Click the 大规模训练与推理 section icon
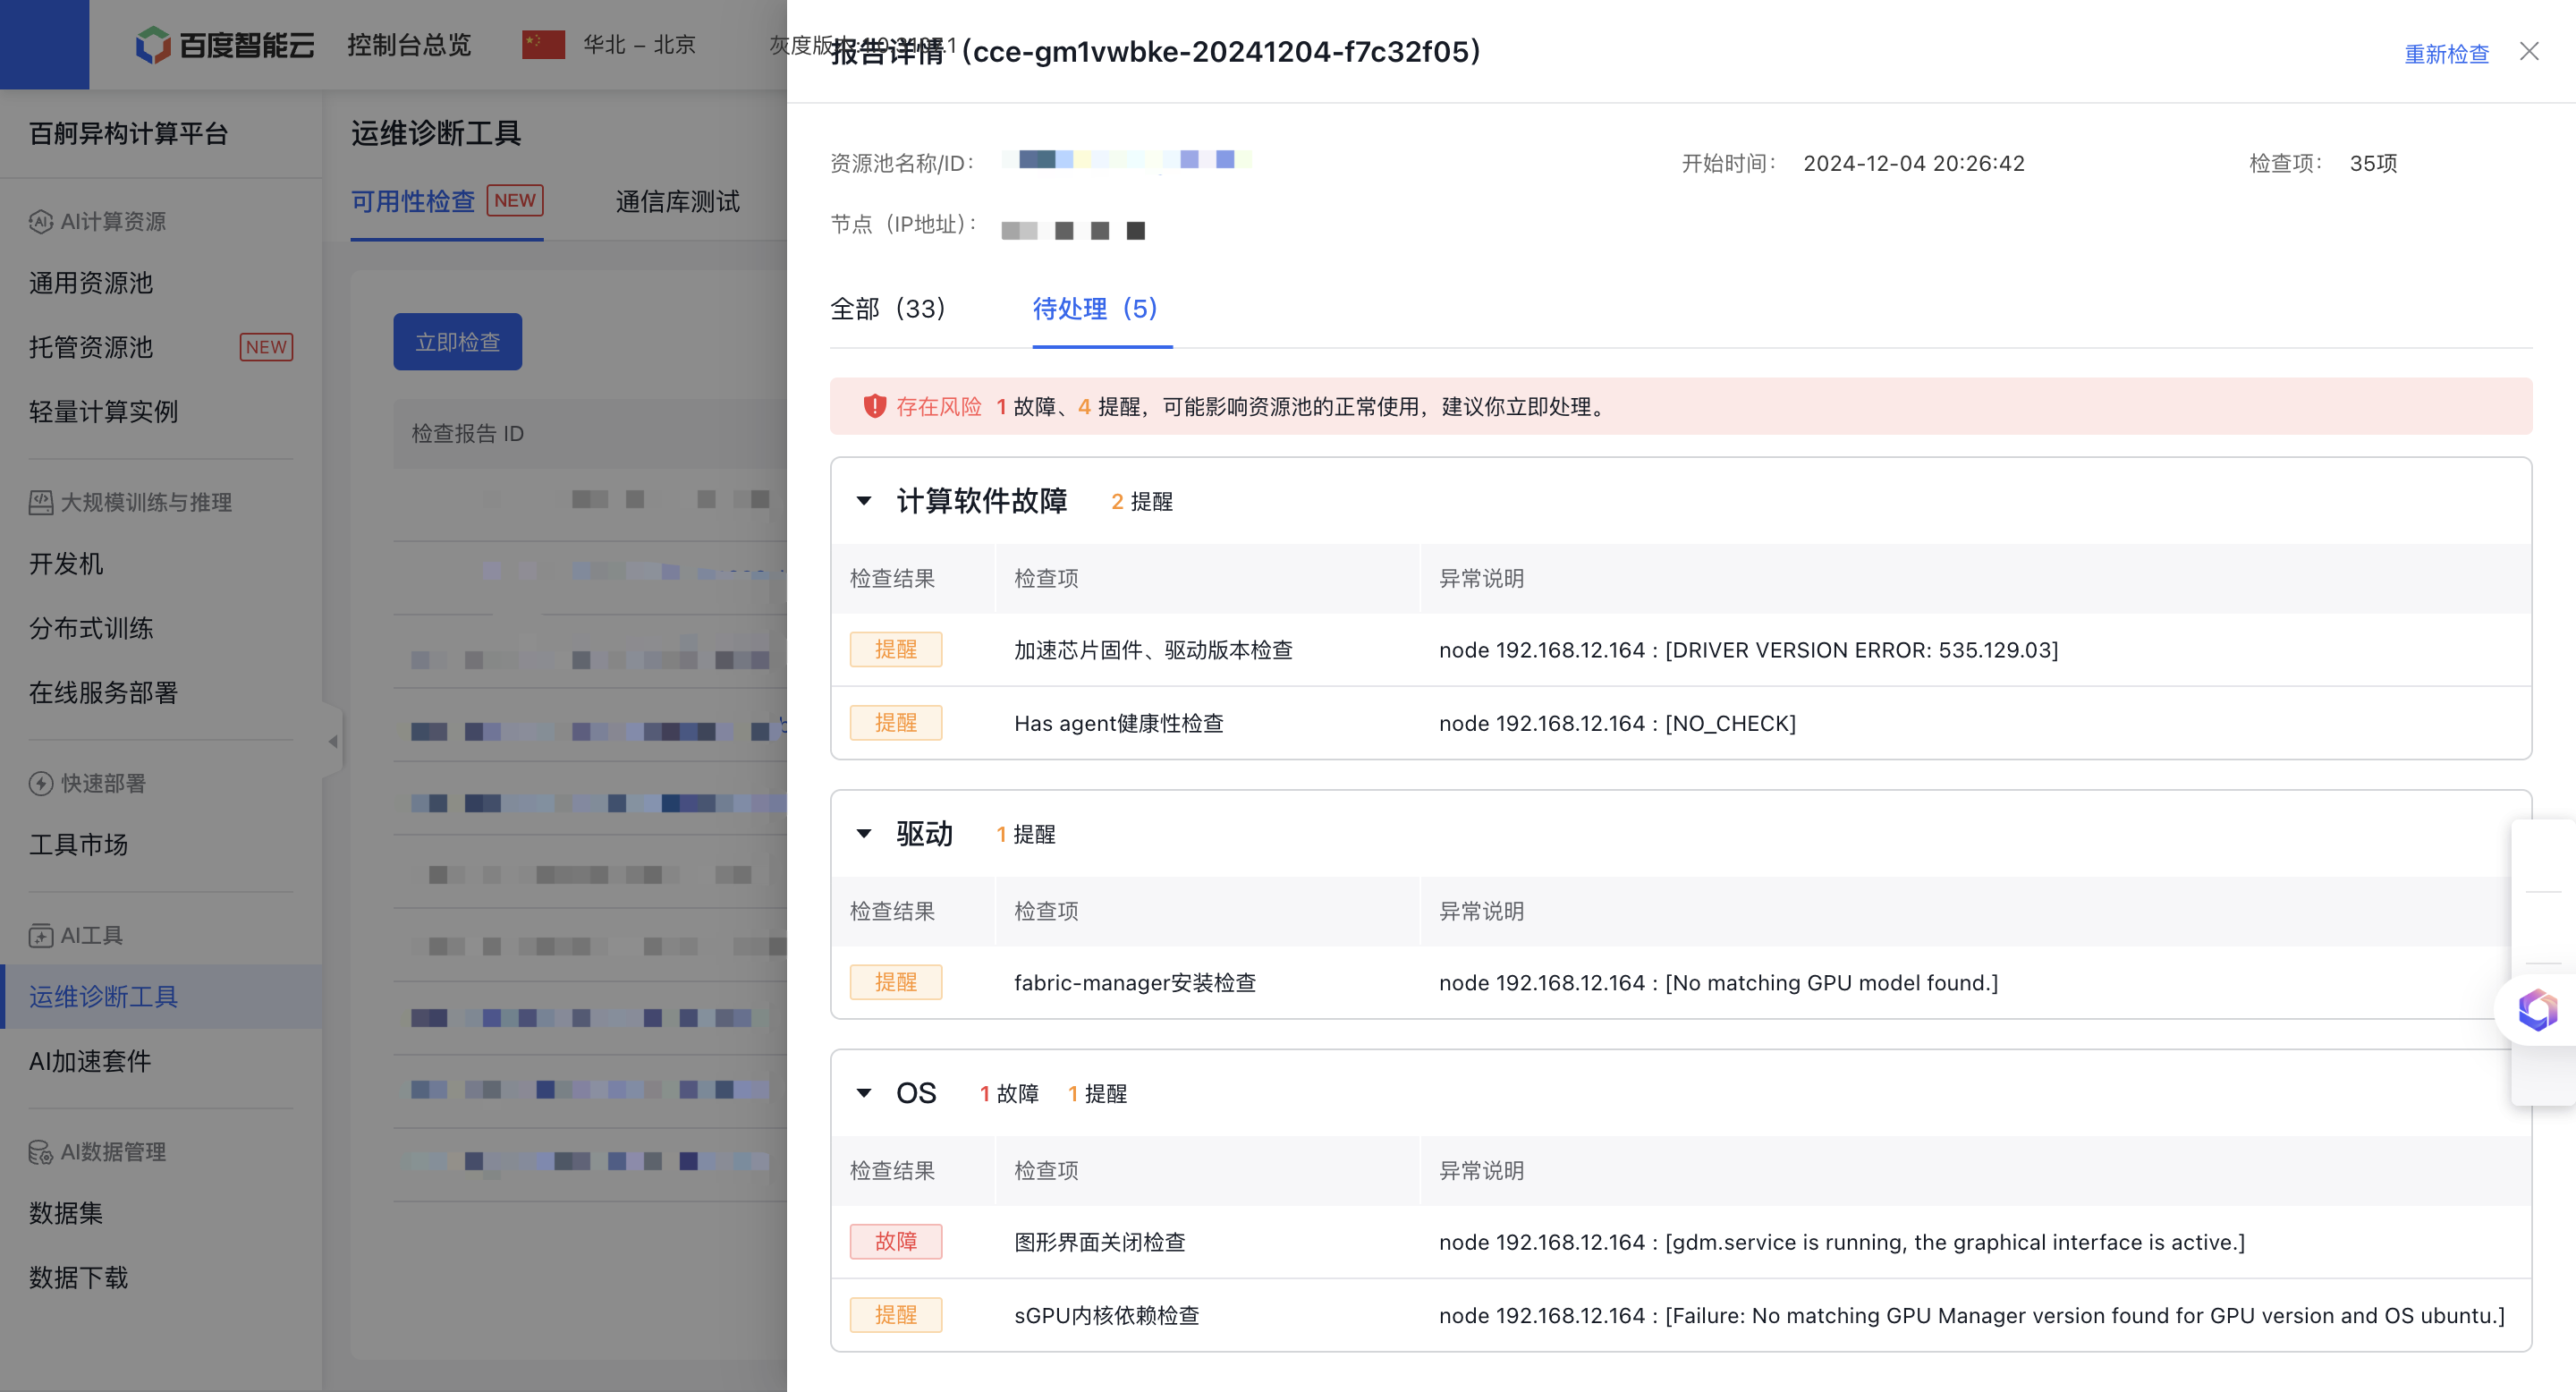 (40, 502)
